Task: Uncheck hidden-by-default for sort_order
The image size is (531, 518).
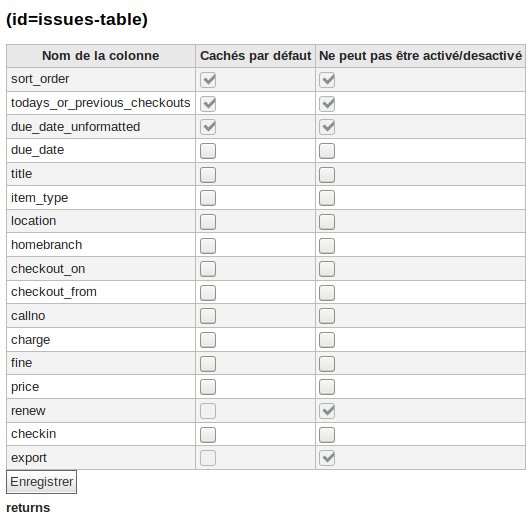Action: pos(208,80)
